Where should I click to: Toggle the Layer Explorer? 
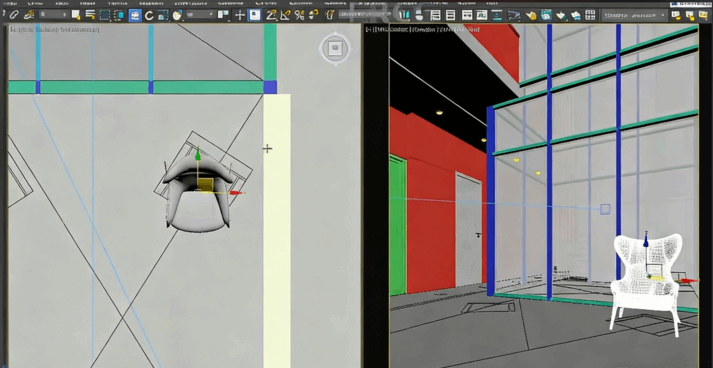(x=451, y=15)
